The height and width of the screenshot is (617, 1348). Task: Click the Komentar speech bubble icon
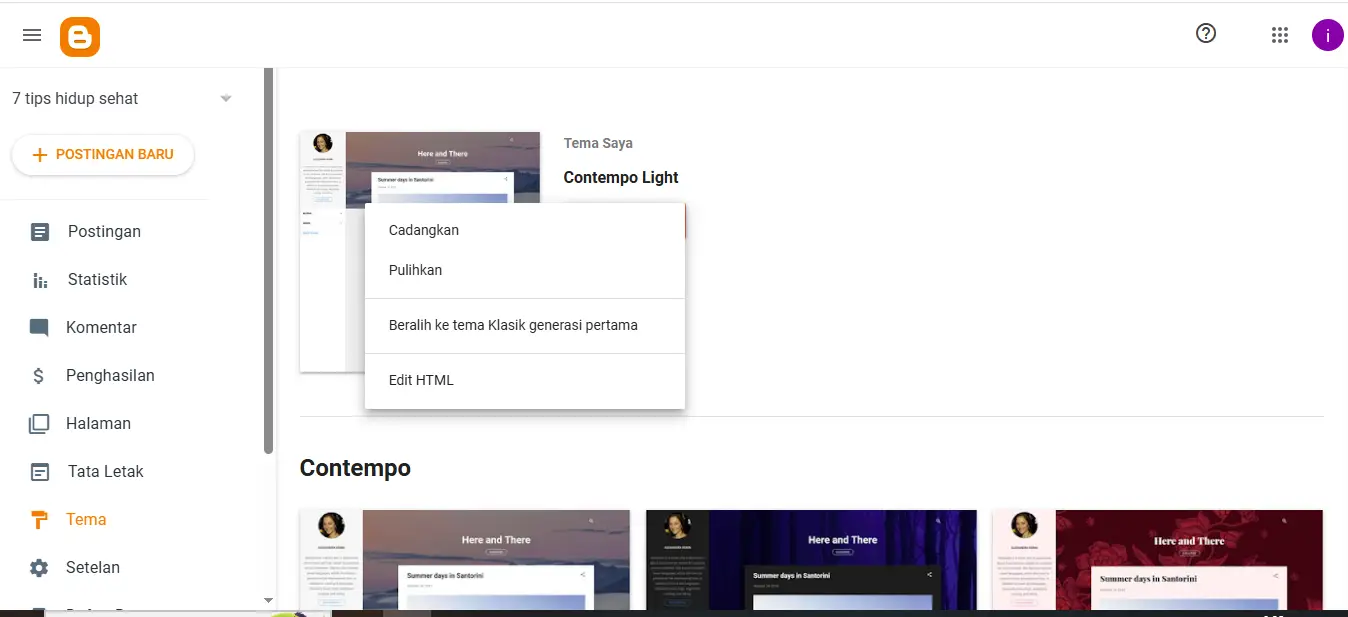point(39,328)
